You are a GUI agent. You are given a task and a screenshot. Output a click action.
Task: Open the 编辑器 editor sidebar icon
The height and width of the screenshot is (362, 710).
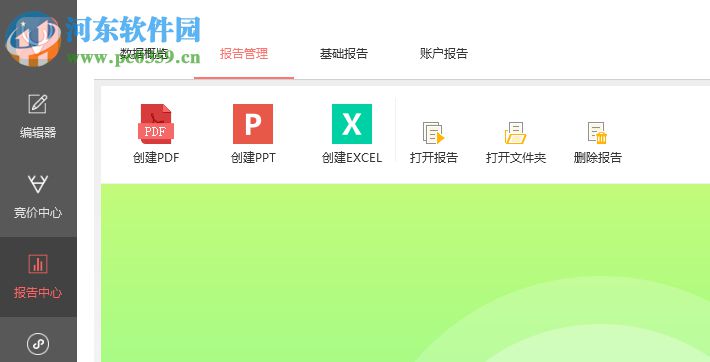(38, 104)
